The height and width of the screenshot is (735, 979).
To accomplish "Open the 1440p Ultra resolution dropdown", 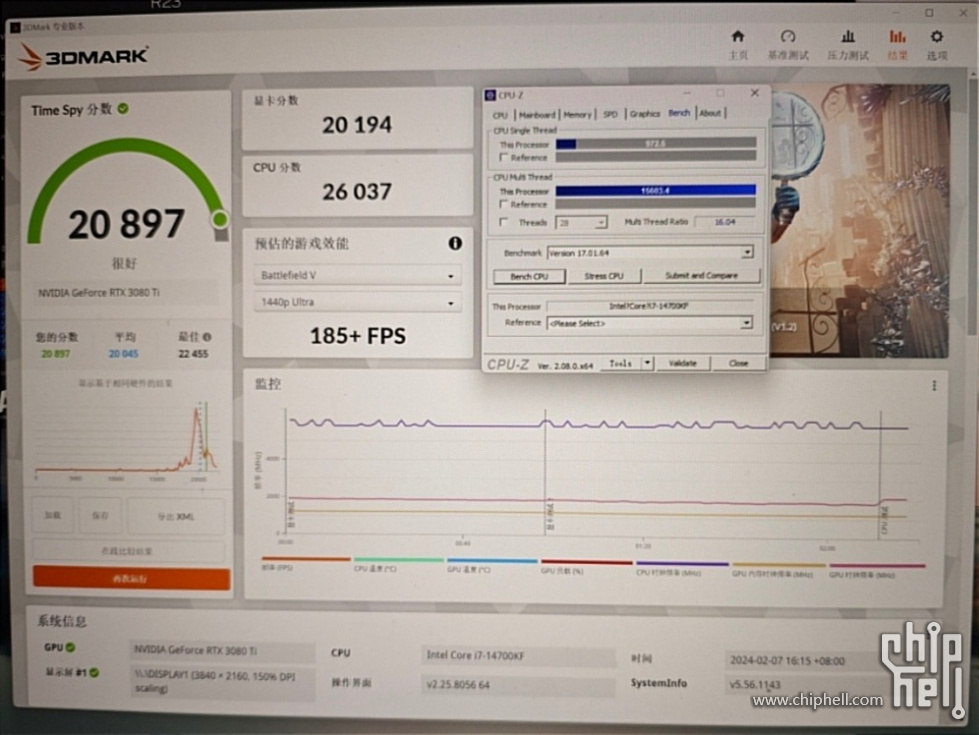I will tap(357, 302).
